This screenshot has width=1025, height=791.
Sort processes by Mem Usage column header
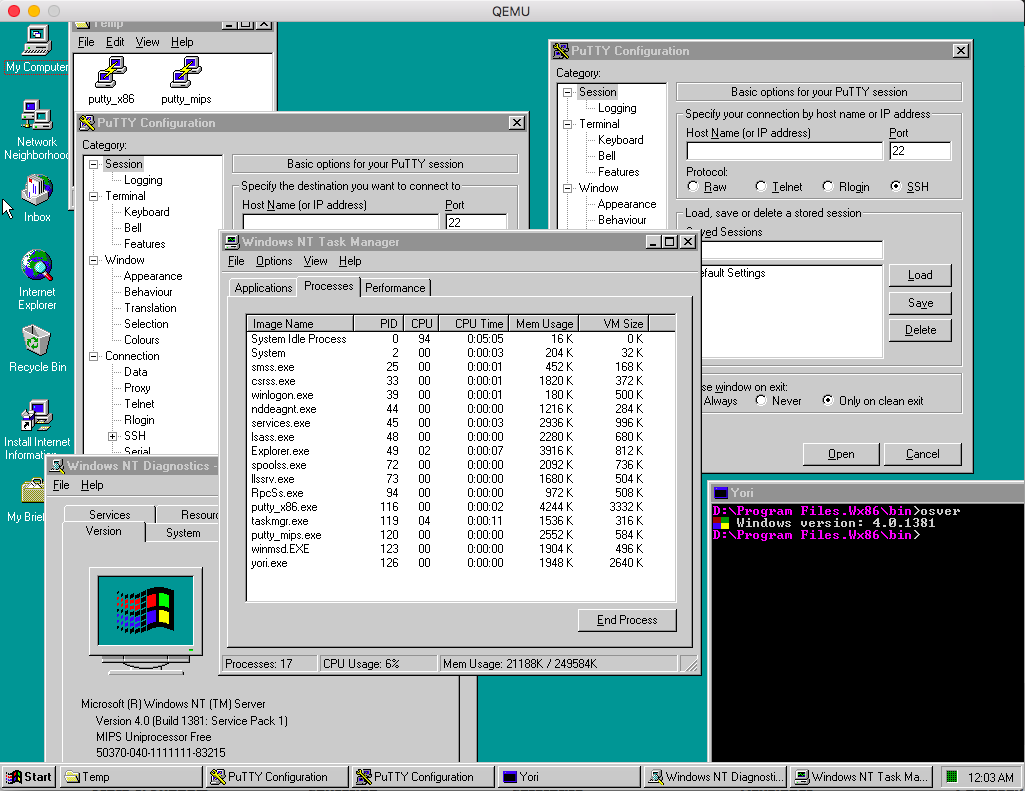544,324
